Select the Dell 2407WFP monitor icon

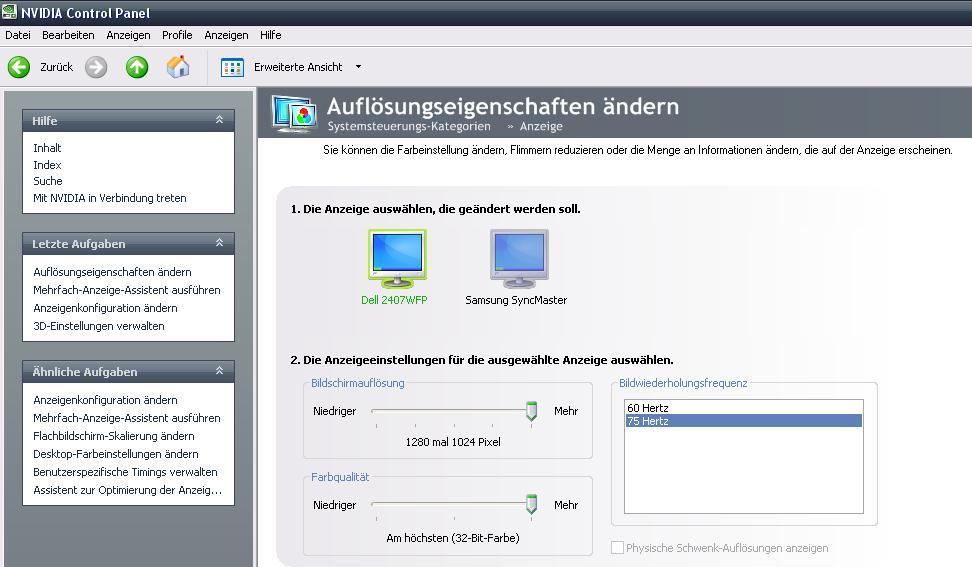click(x=397, y=258)
